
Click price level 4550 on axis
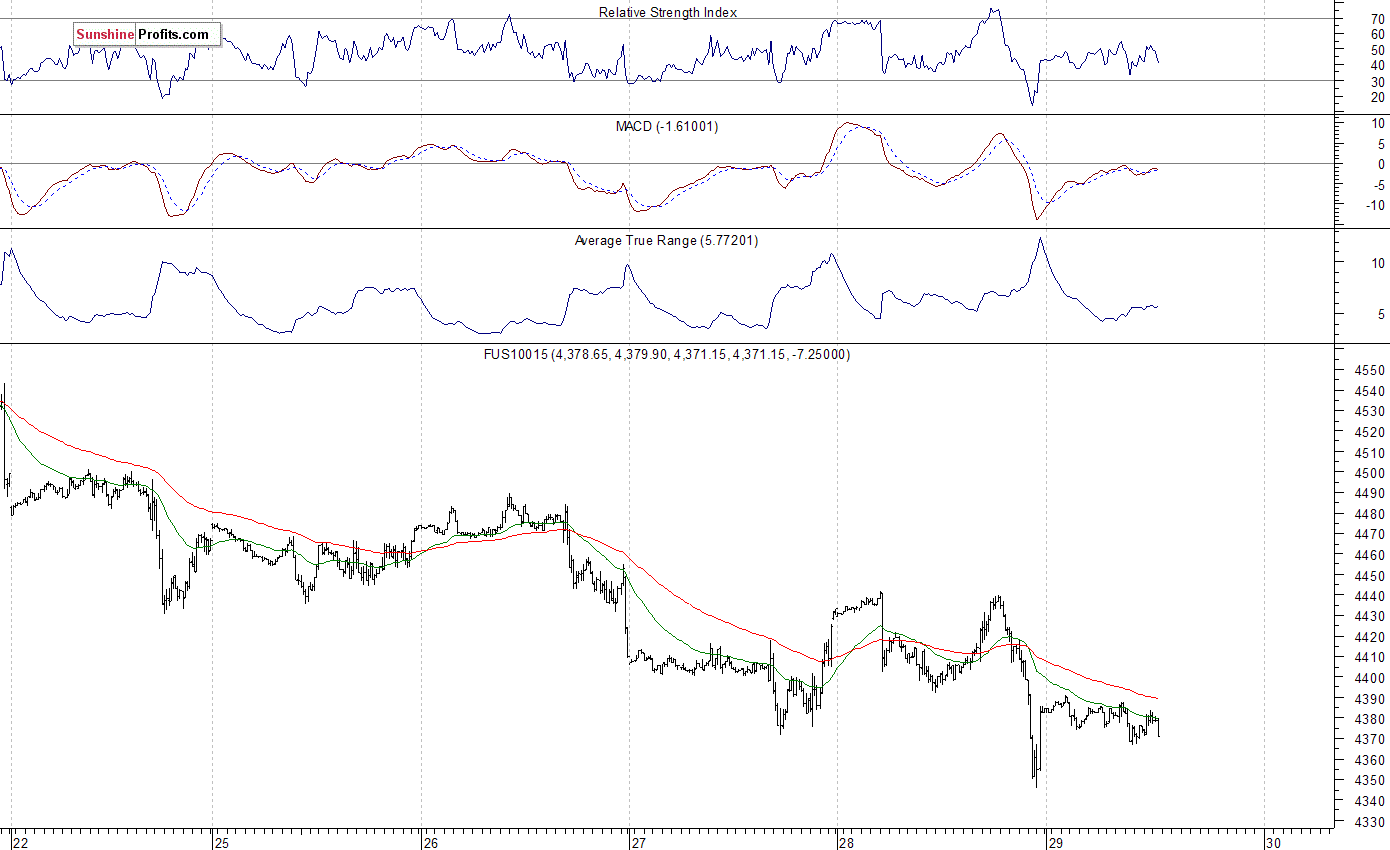1369,371
